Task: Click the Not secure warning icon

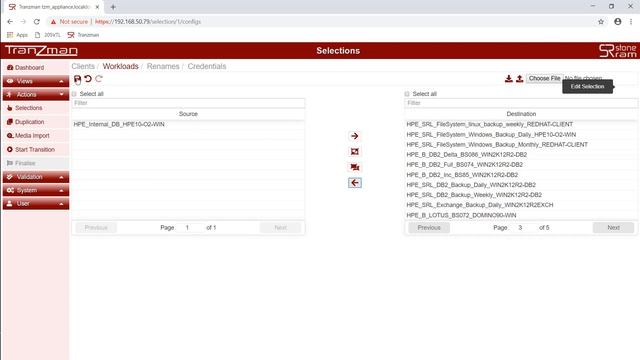Action: tap(53, 22)
